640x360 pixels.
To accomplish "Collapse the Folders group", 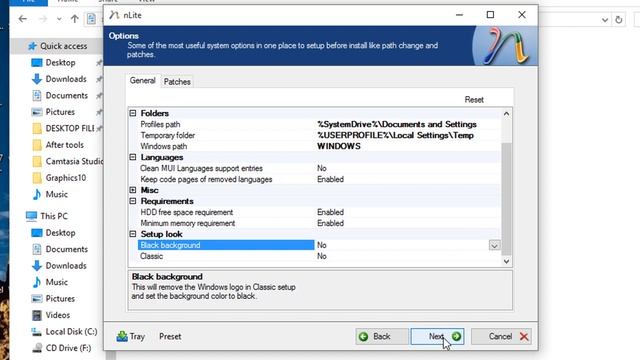I will click(x=133, y=113).
